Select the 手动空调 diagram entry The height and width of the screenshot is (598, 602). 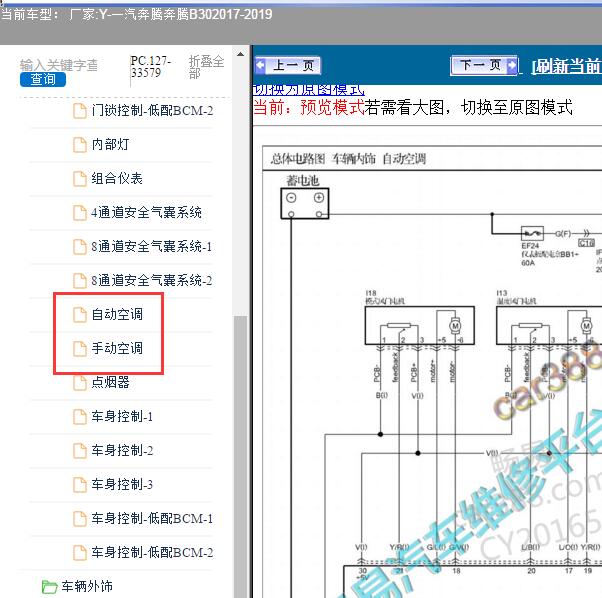(117, 348)
